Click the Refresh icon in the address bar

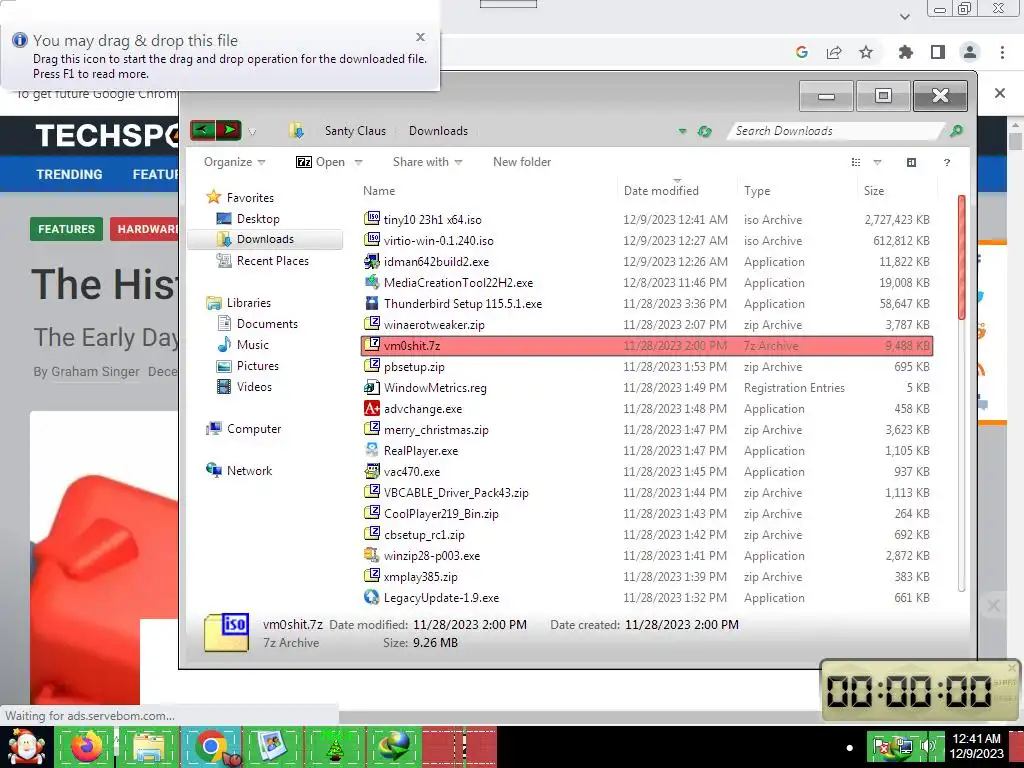704,131
